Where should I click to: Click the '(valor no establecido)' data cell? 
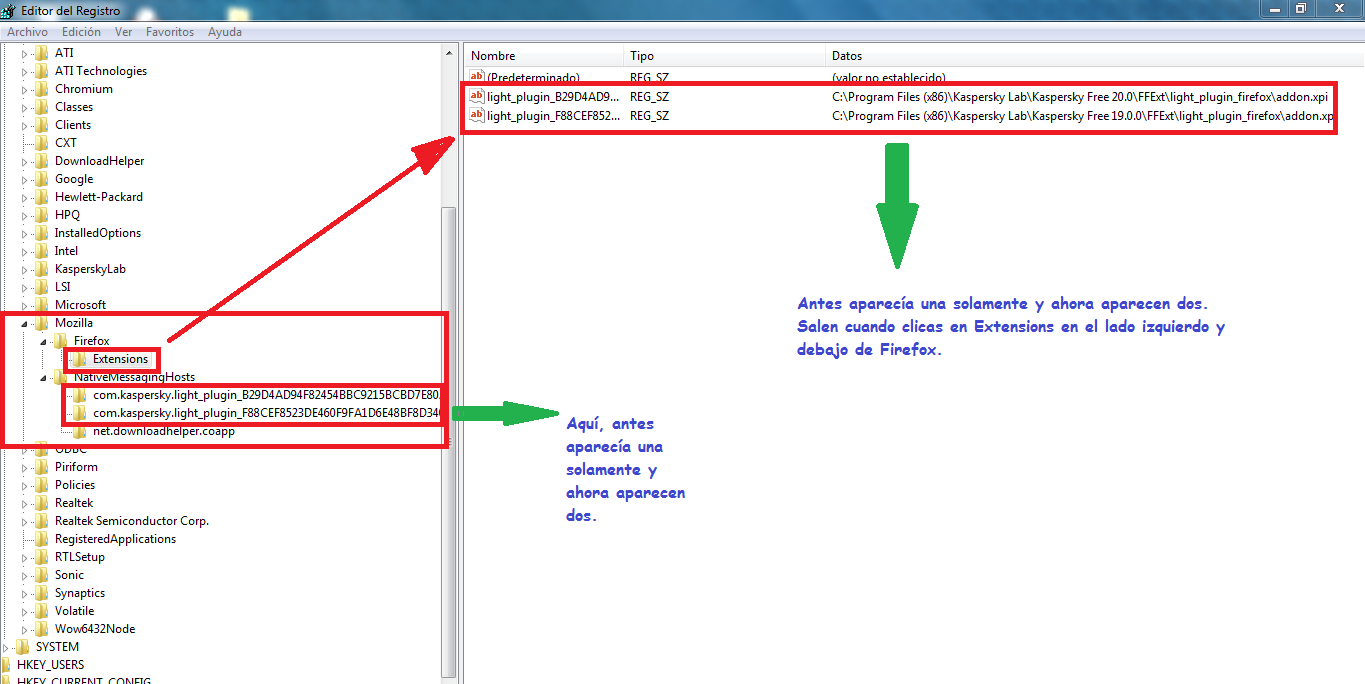pyautogui.click(x=888, y=77)
